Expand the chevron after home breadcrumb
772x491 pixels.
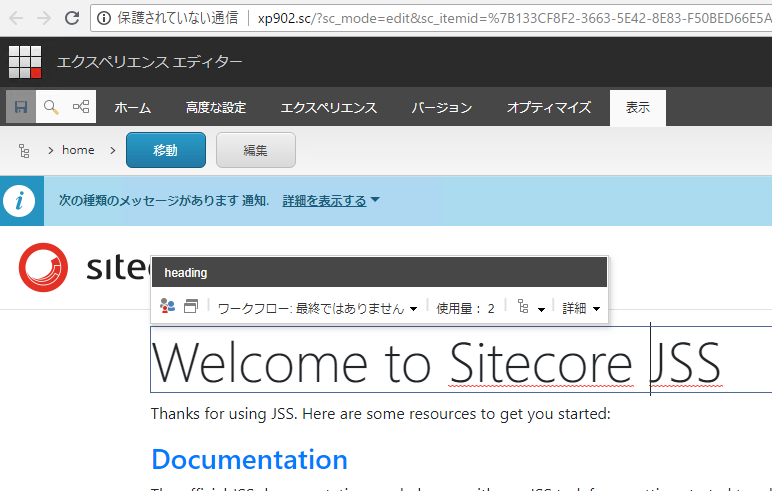113,150
